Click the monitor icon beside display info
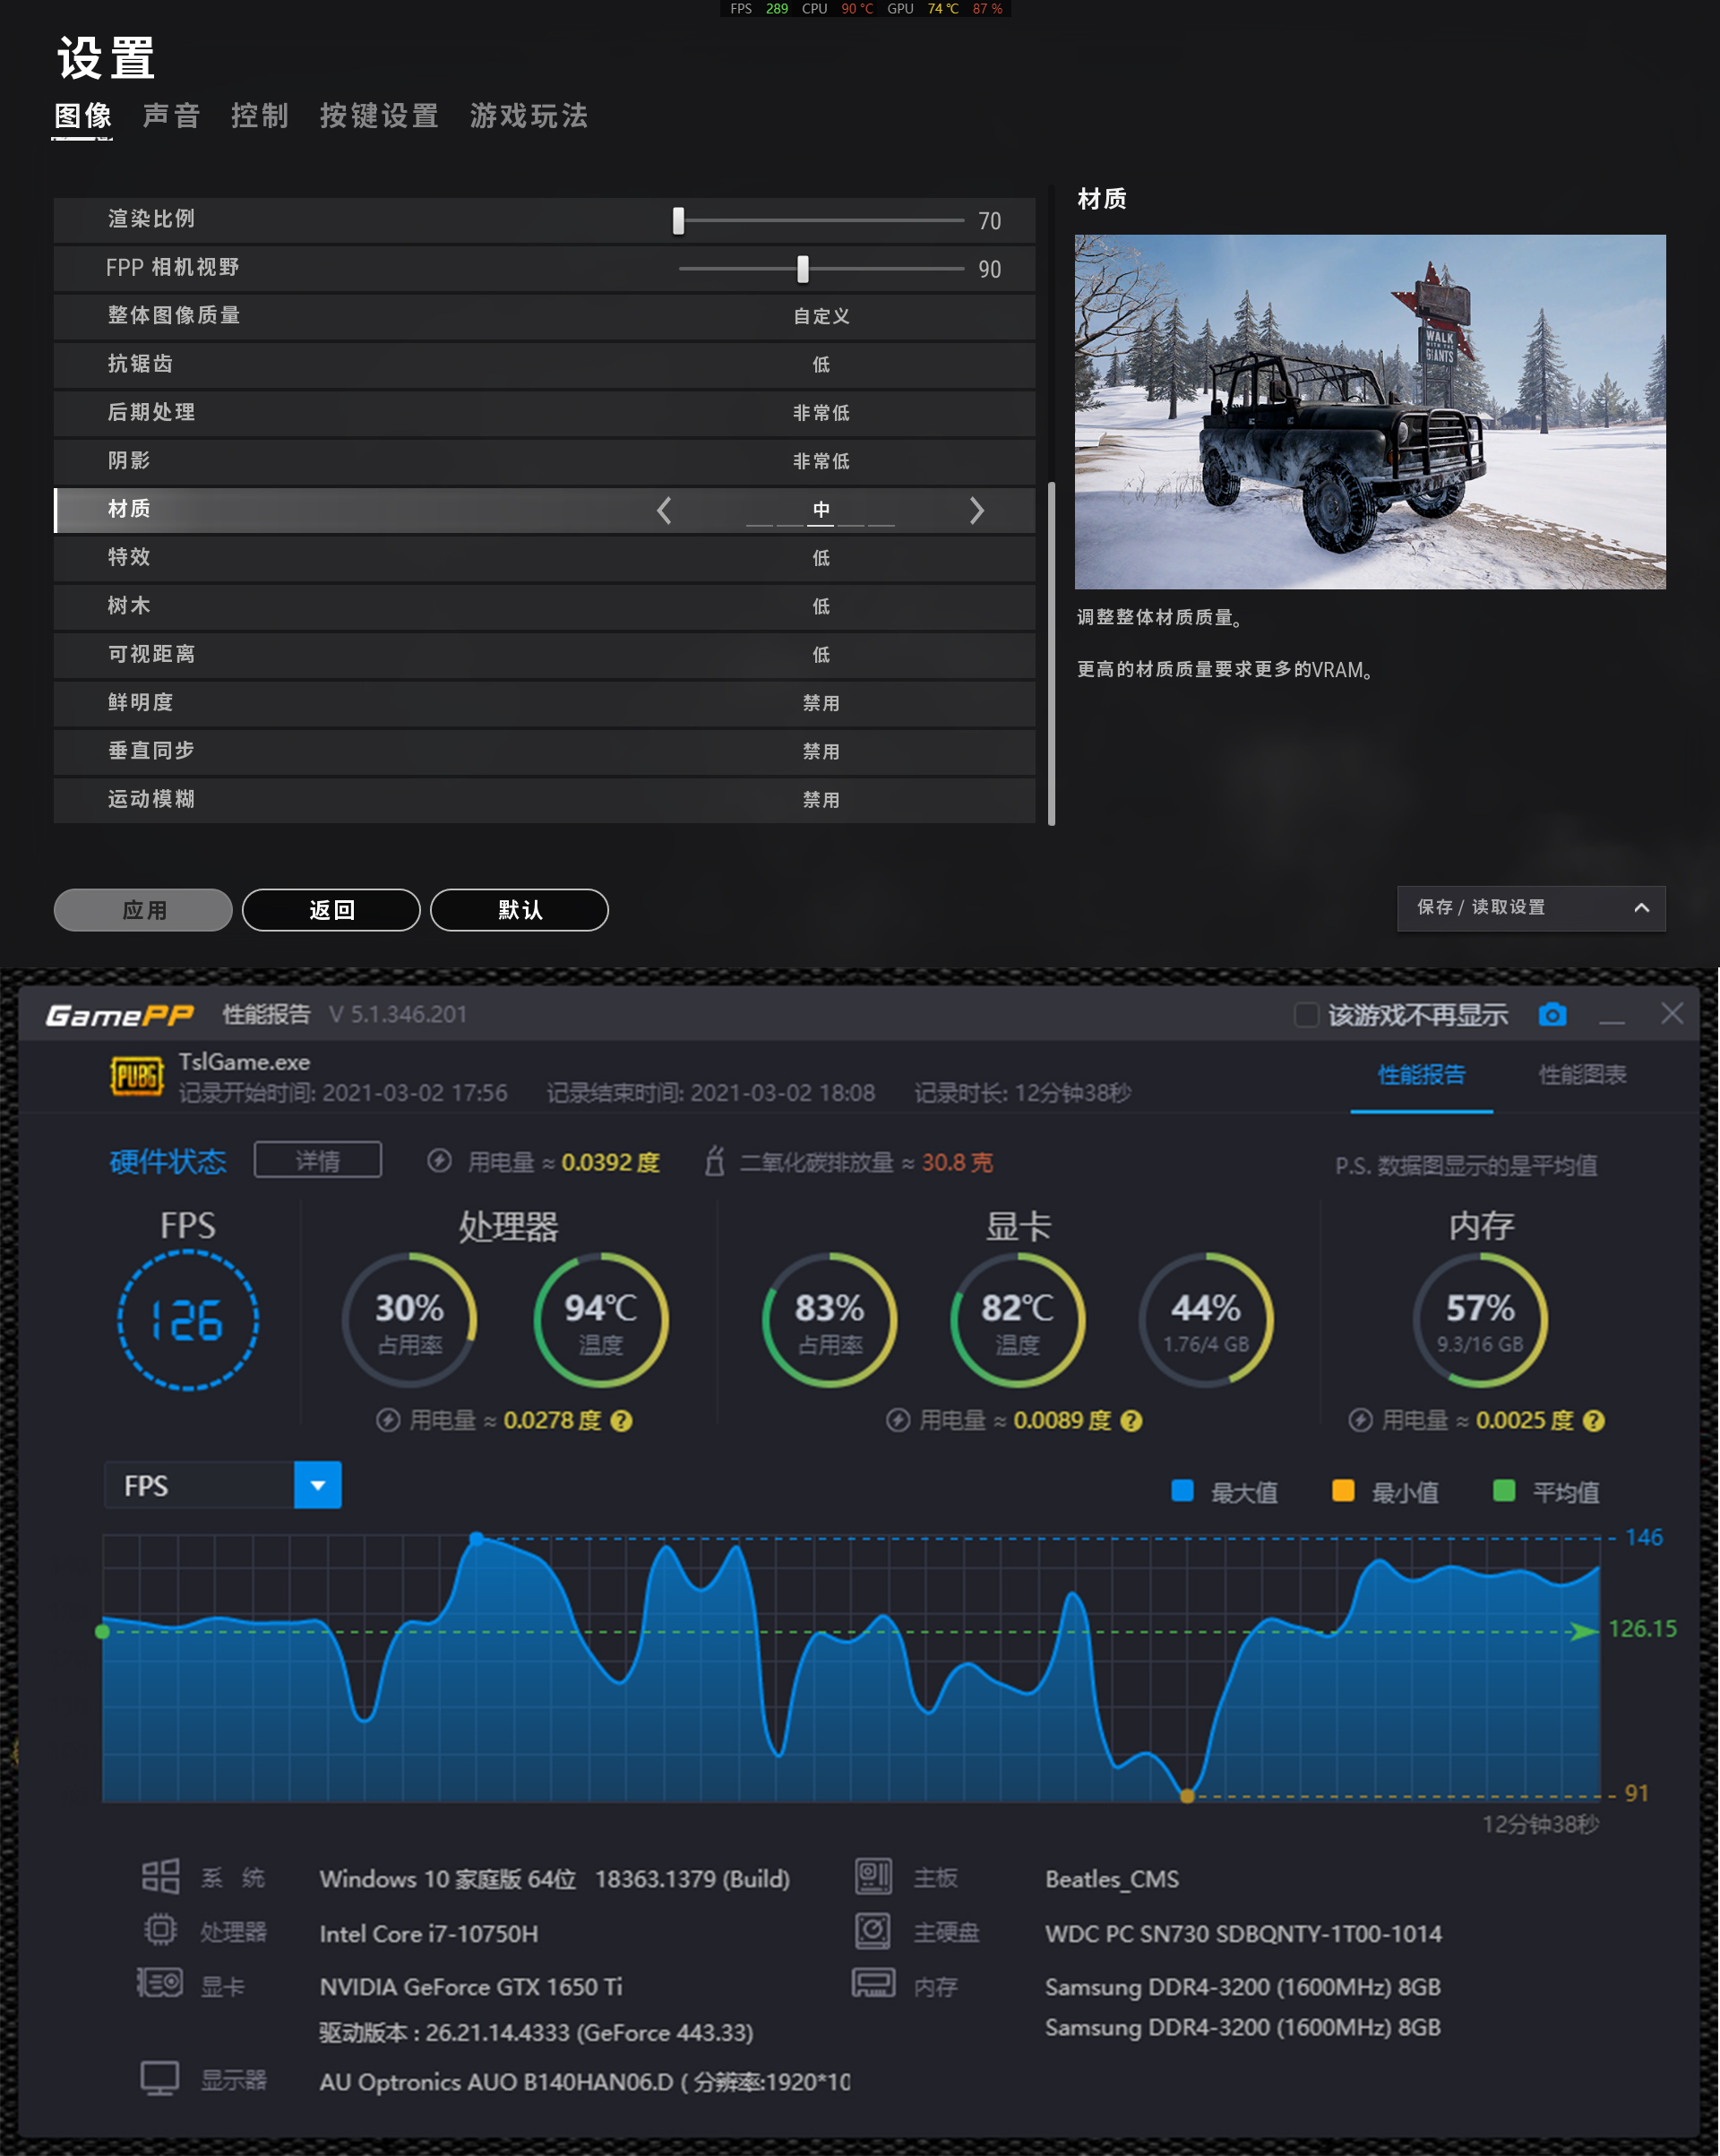This screenshot has width=1720, height=2156. point(160,2080)
